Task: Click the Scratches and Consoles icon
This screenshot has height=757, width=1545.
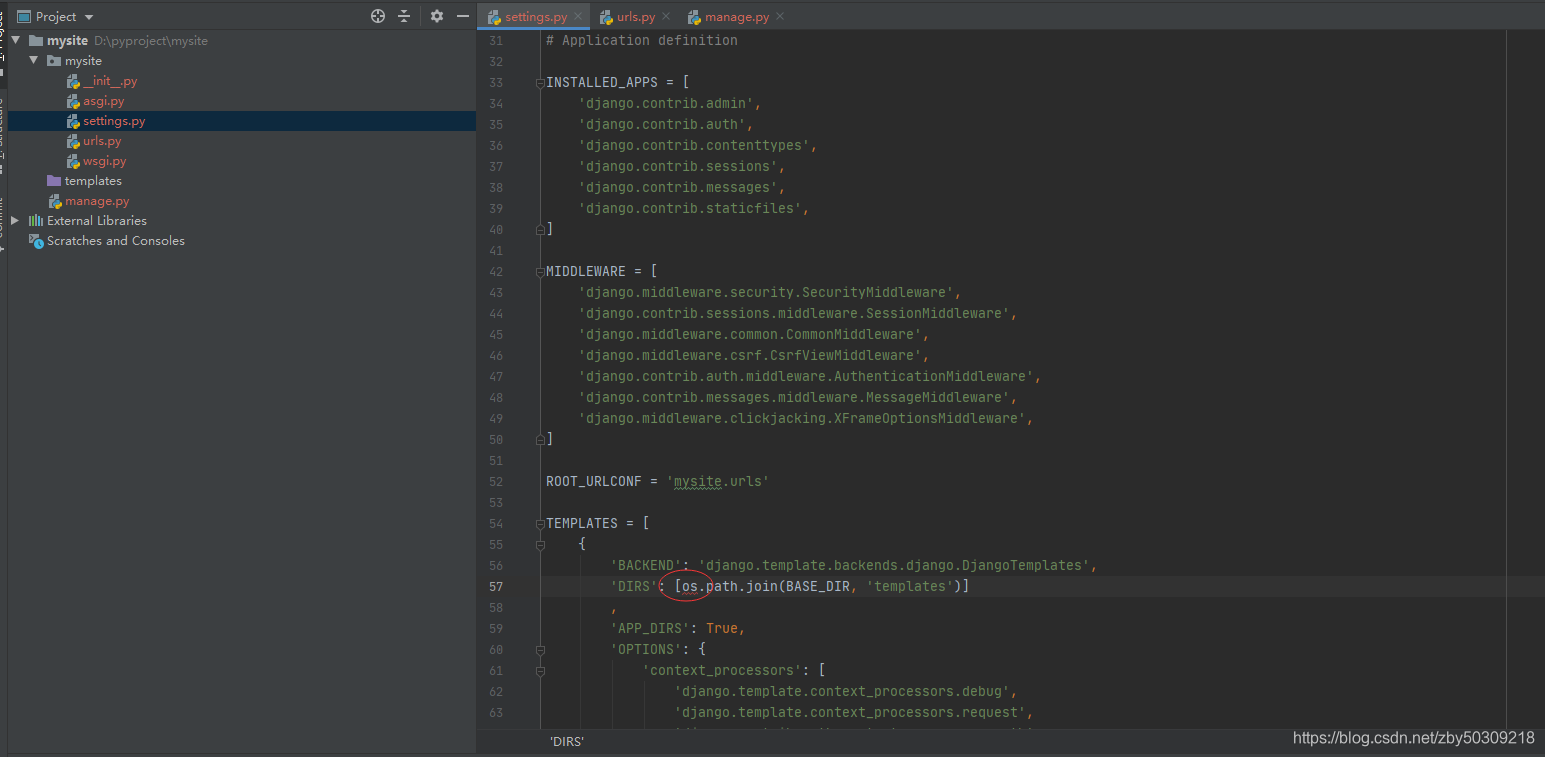Action: tap(35, 240)
